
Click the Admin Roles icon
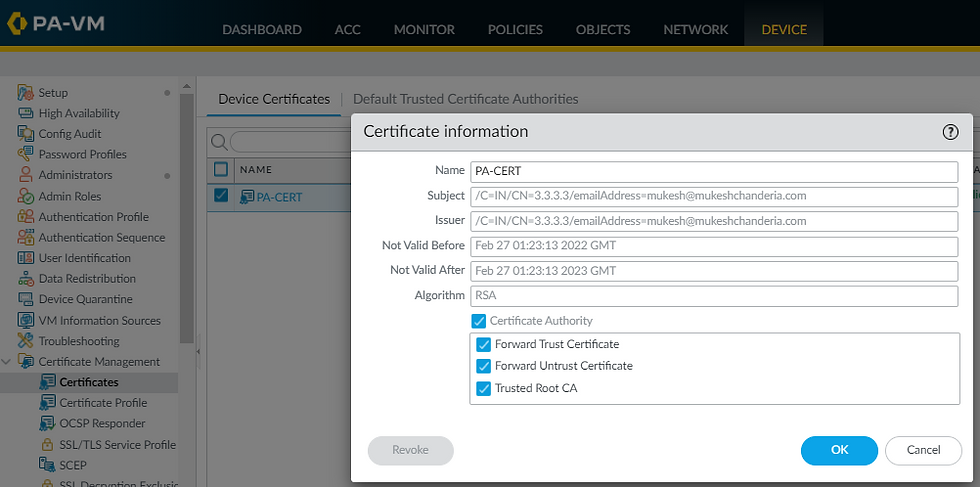pyautogui.click(x=26, y=196)
